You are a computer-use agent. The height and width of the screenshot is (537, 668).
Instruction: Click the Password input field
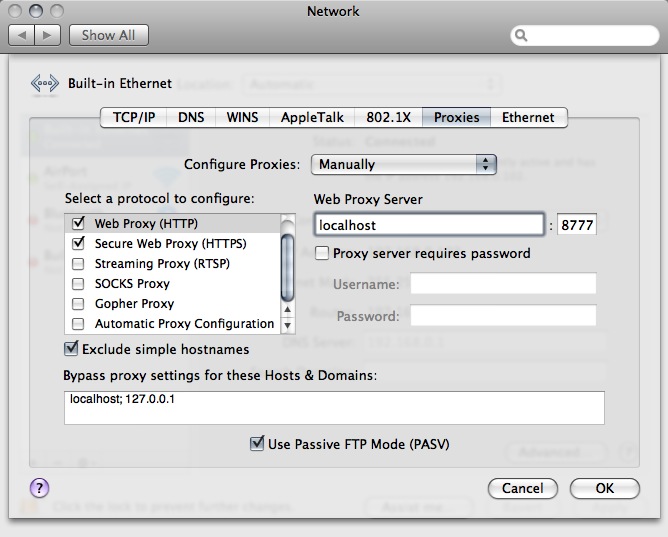point(503,316)
